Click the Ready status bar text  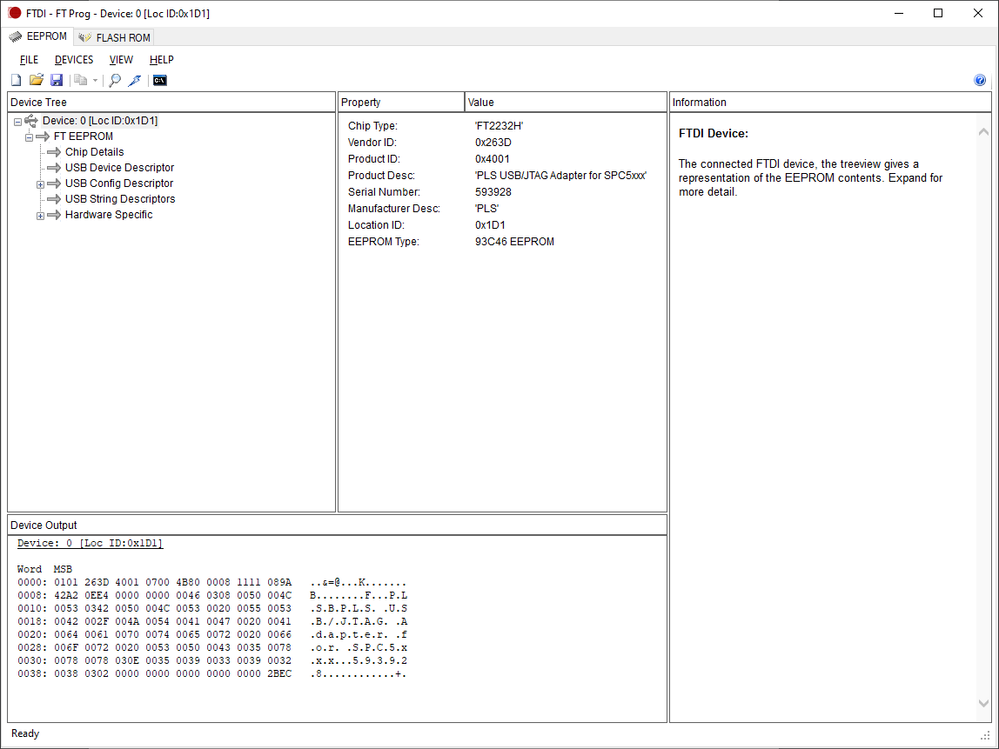click(25, 734)
